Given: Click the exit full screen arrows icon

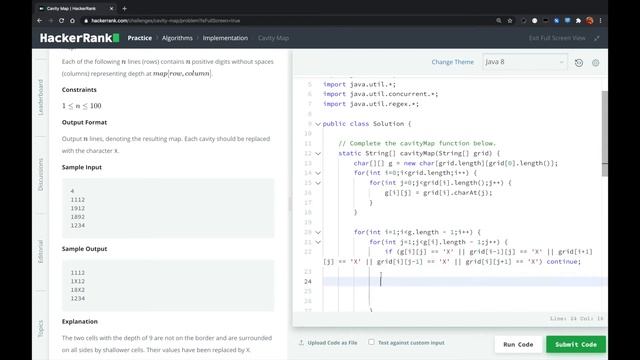Looking at the screenshot, I should (597, 38).
